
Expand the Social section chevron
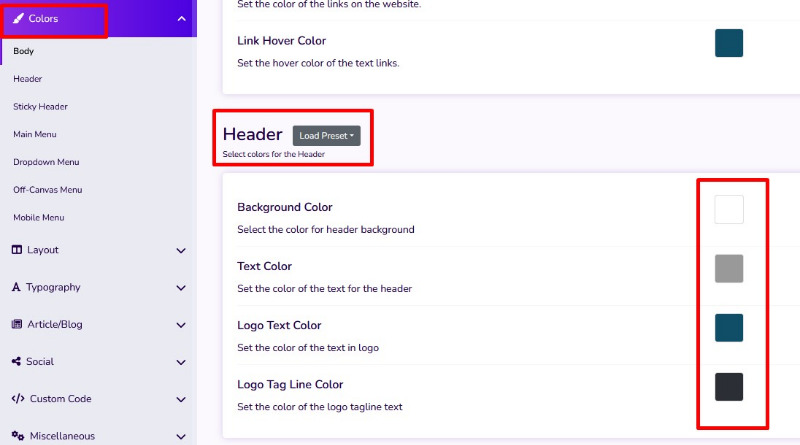click(x=181, y=362)
